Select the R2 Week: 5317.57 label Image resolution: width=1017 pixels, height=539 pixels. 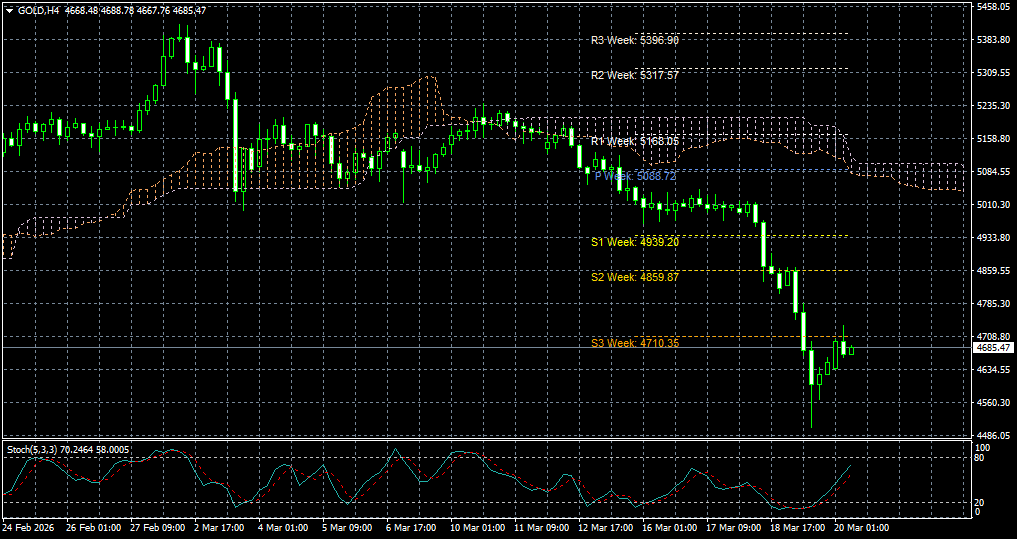coord(635,75)
